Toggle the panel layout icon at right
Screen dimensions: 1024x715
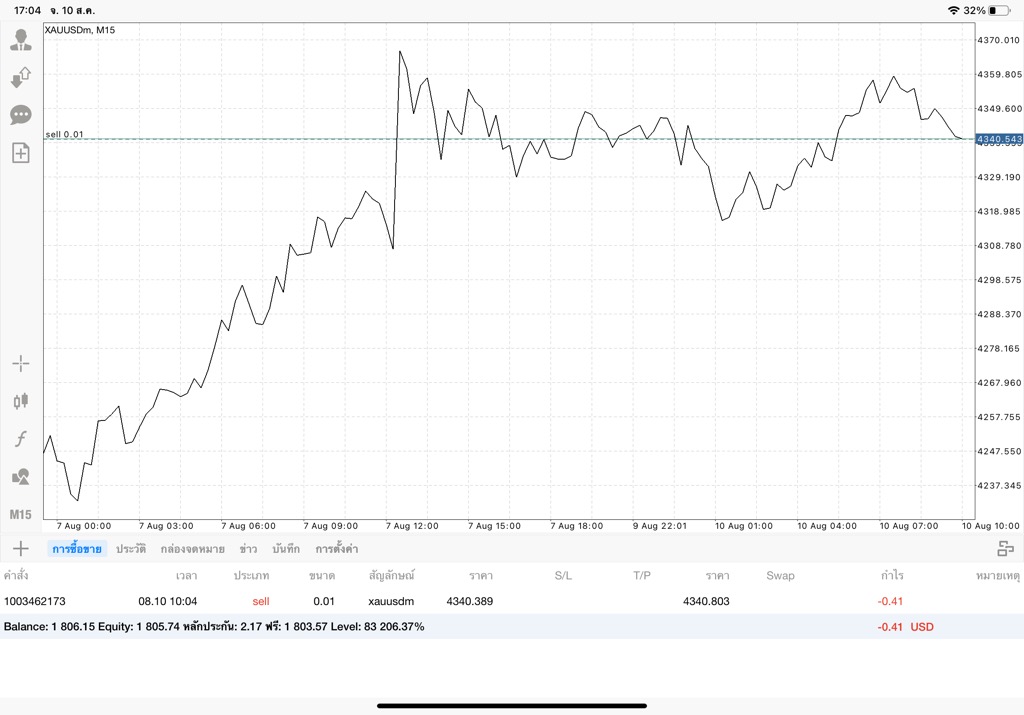click(x=1005, y=549)
